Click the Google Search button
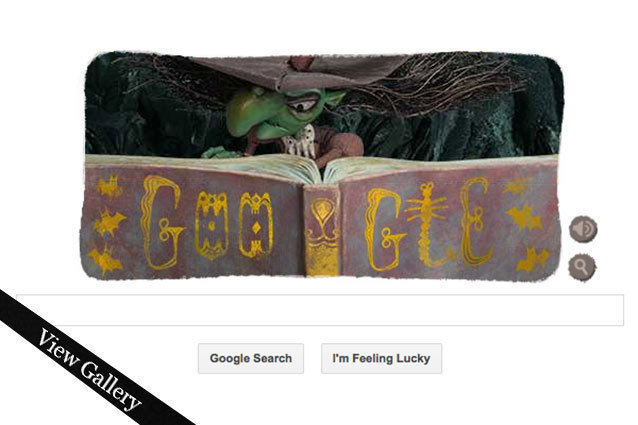 click(x=251, y=358)
